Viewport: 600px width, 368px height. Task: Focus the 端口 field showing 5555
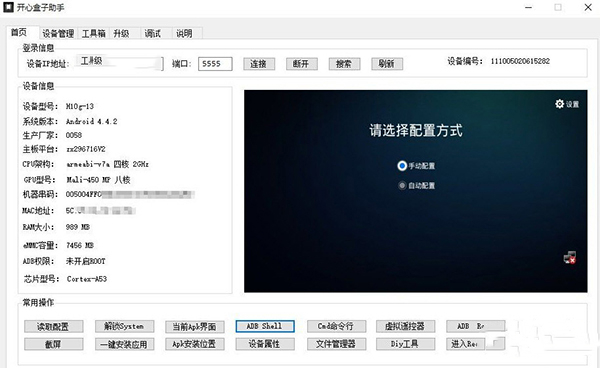click(x=215, y=64)
